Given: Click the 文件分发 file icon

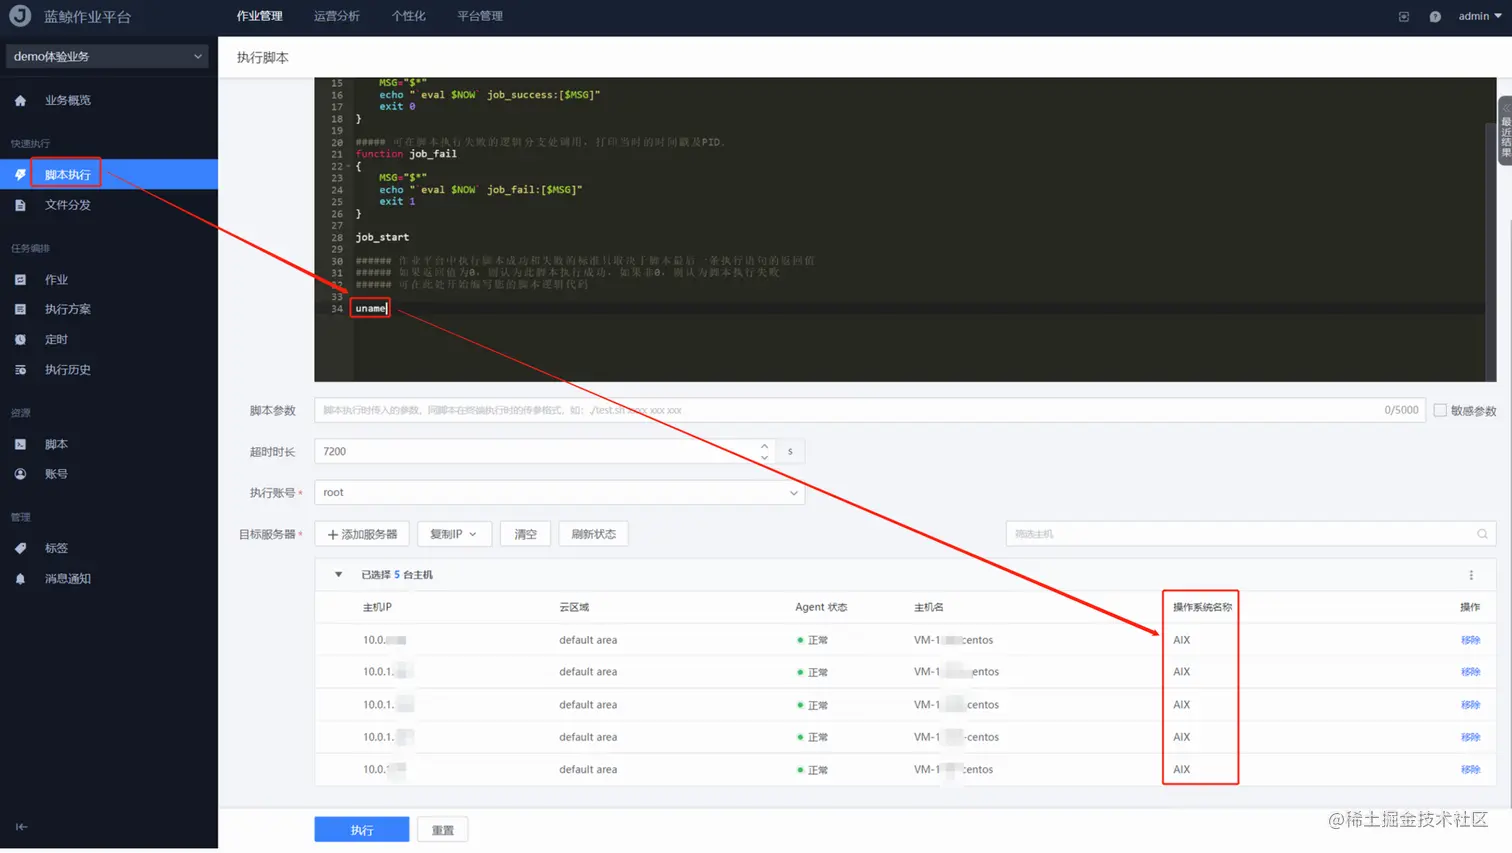Looking at the screenshot, I should tap(20, 205).
